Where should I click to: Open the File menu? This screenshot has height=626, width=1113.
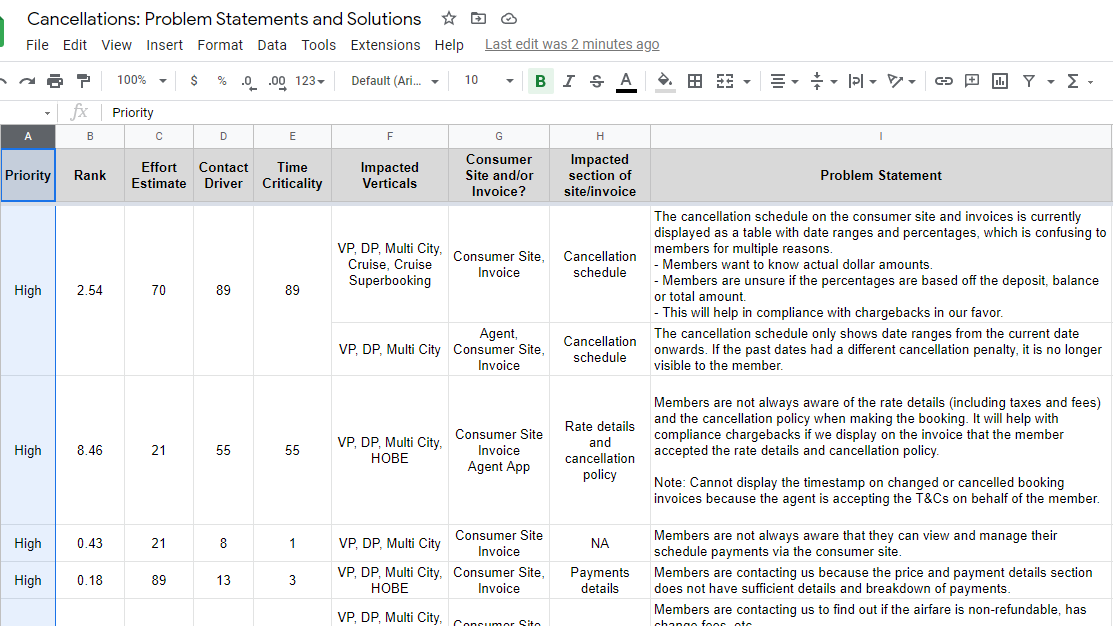pyautogui.click(x=37, y=45)
